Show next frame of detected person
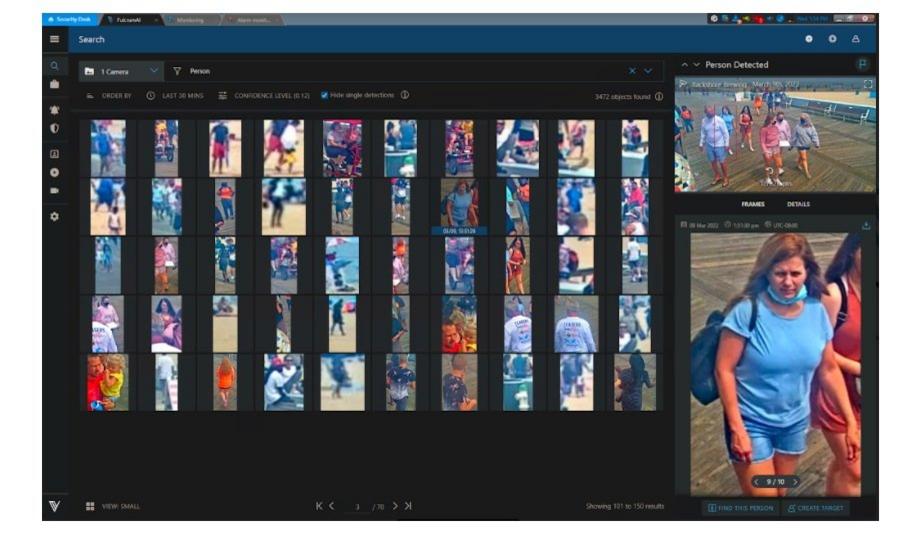 click(x=795, y=482)
